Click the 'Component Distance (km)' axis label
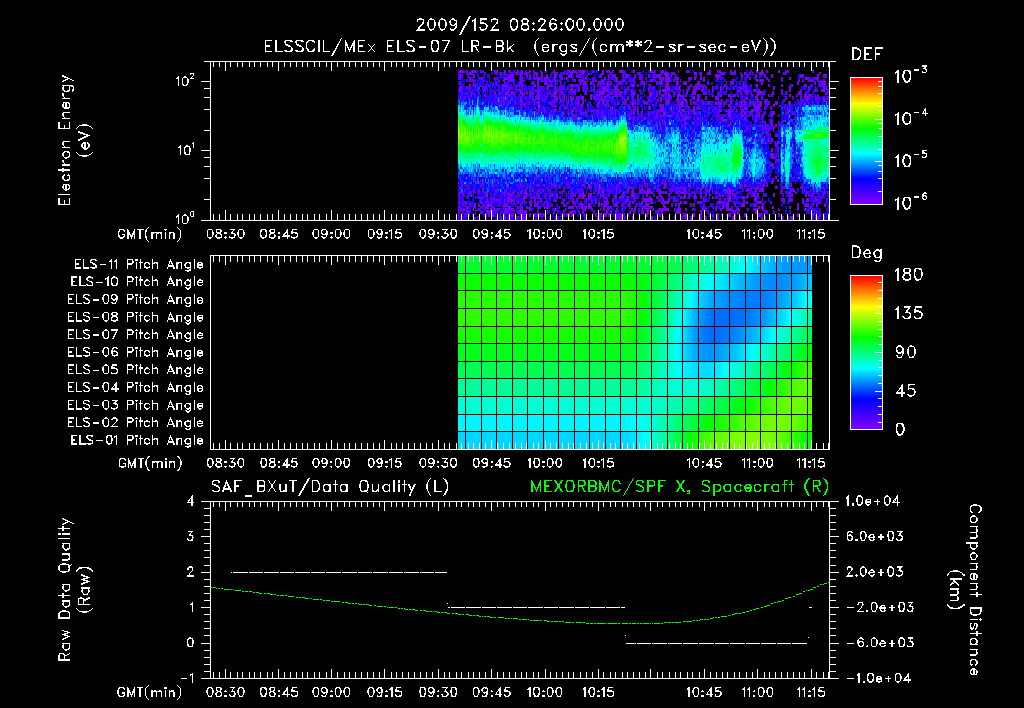The image size is (1024, 708). (x=966, y=590)
